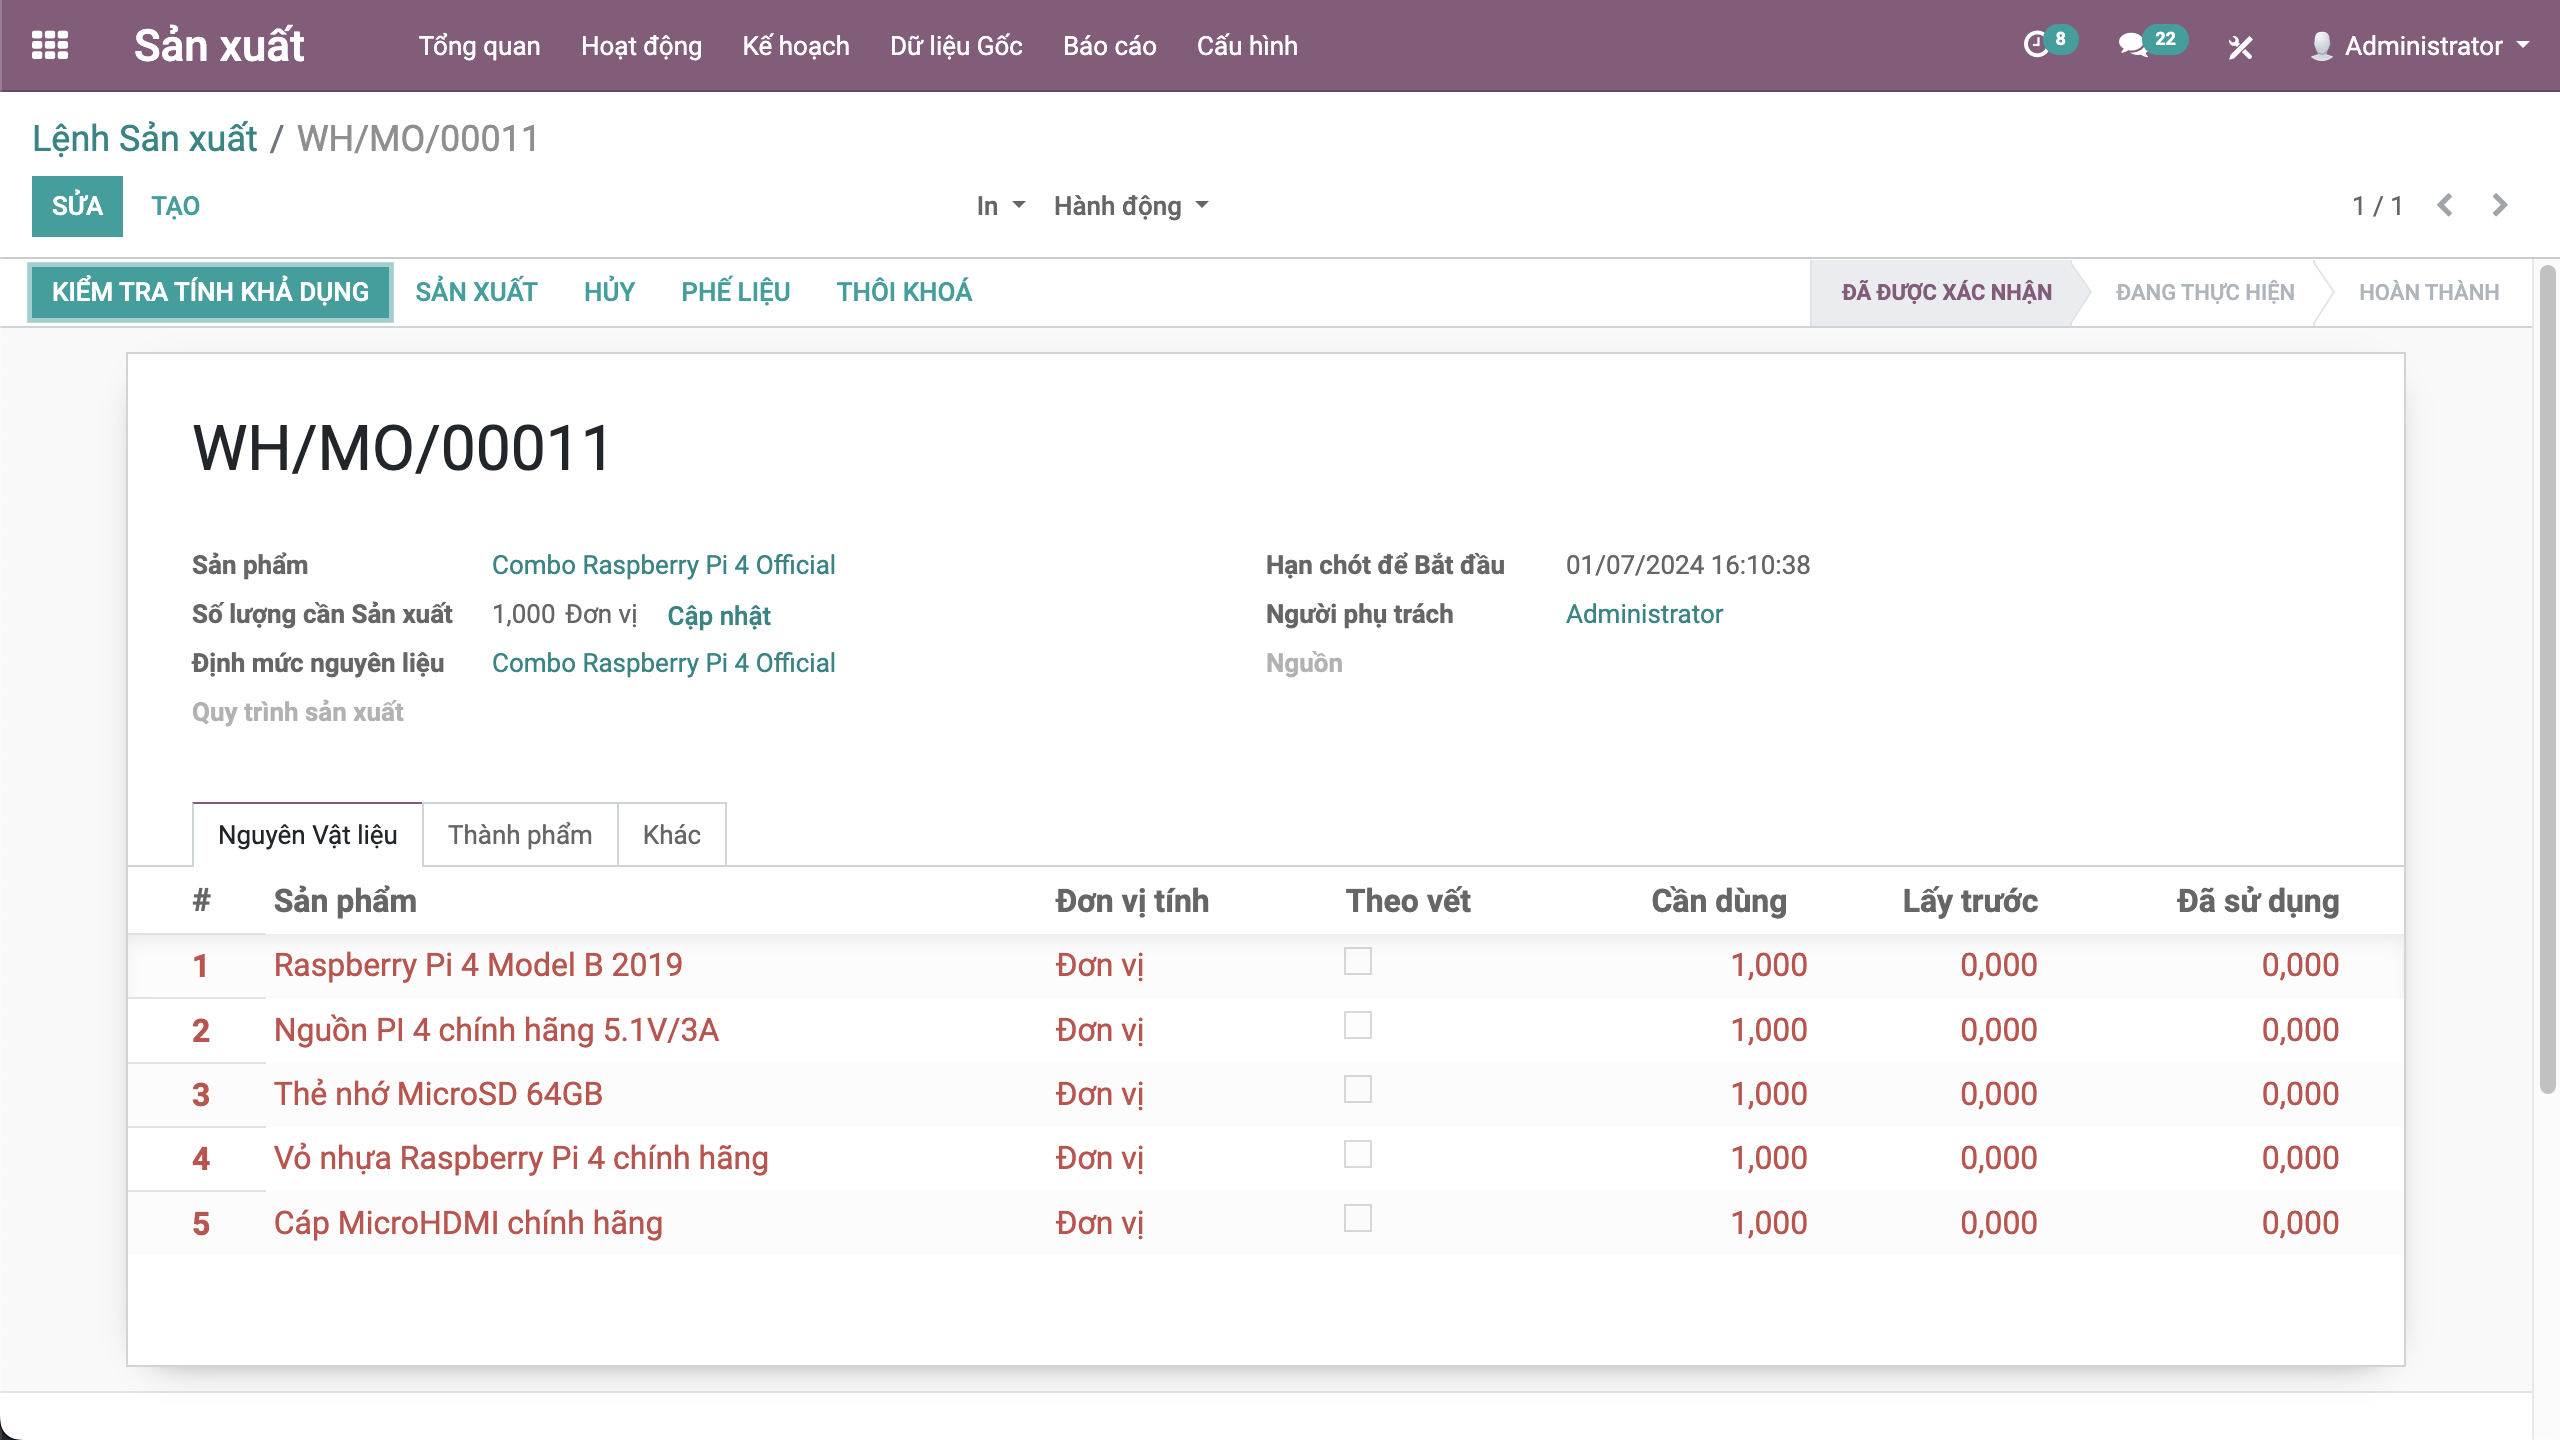Click the Kiểm tra tính khả dụng button
This screenshot has width=2560, height=1440.
[210, 292]
